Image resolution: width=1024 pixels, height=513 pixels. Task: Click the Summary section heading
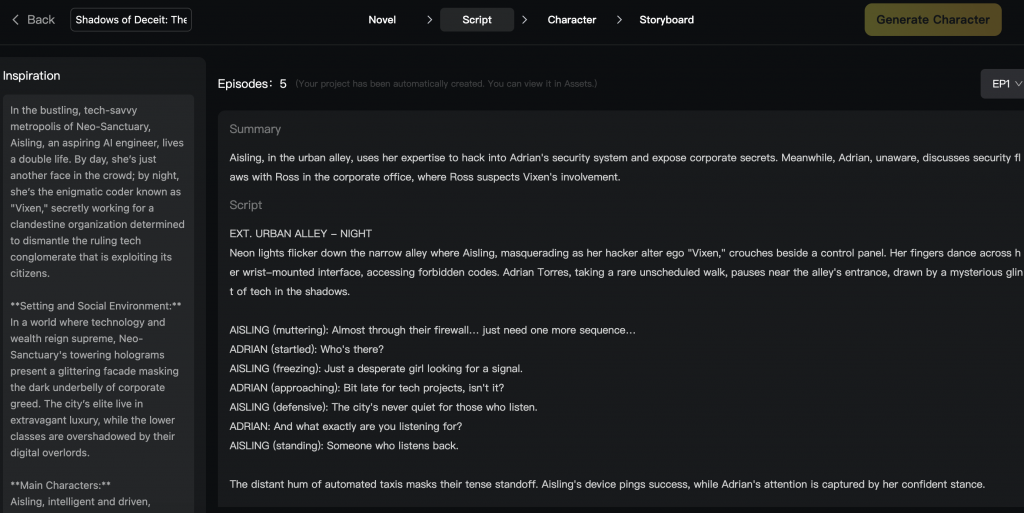(255, 129)
